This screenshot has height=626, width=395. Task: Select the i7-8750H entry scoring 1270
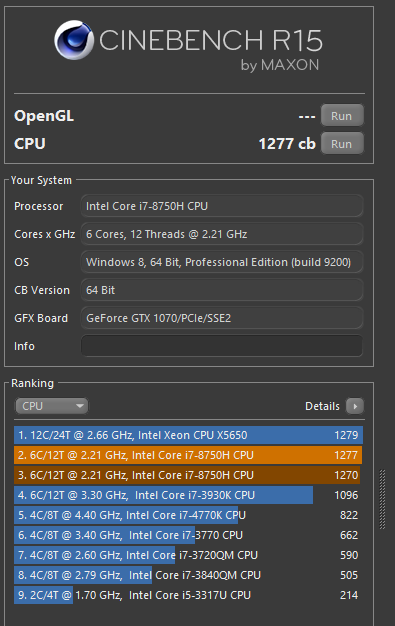188,475
